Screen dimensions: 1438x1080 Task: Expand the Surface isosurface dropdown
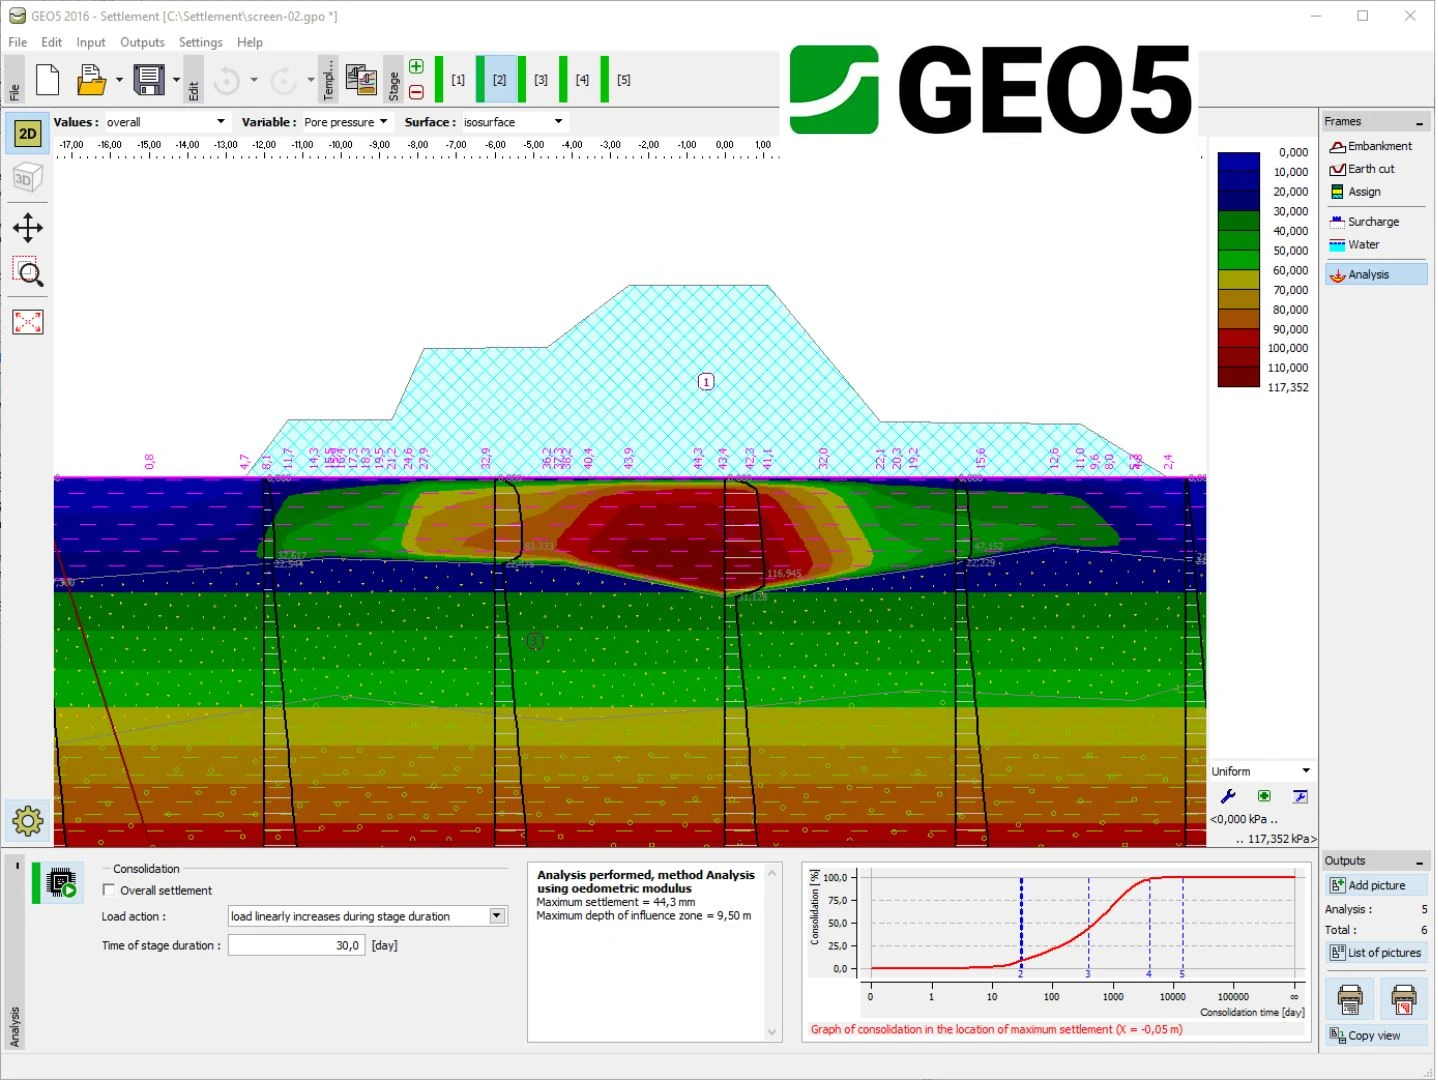click(514, 122)
